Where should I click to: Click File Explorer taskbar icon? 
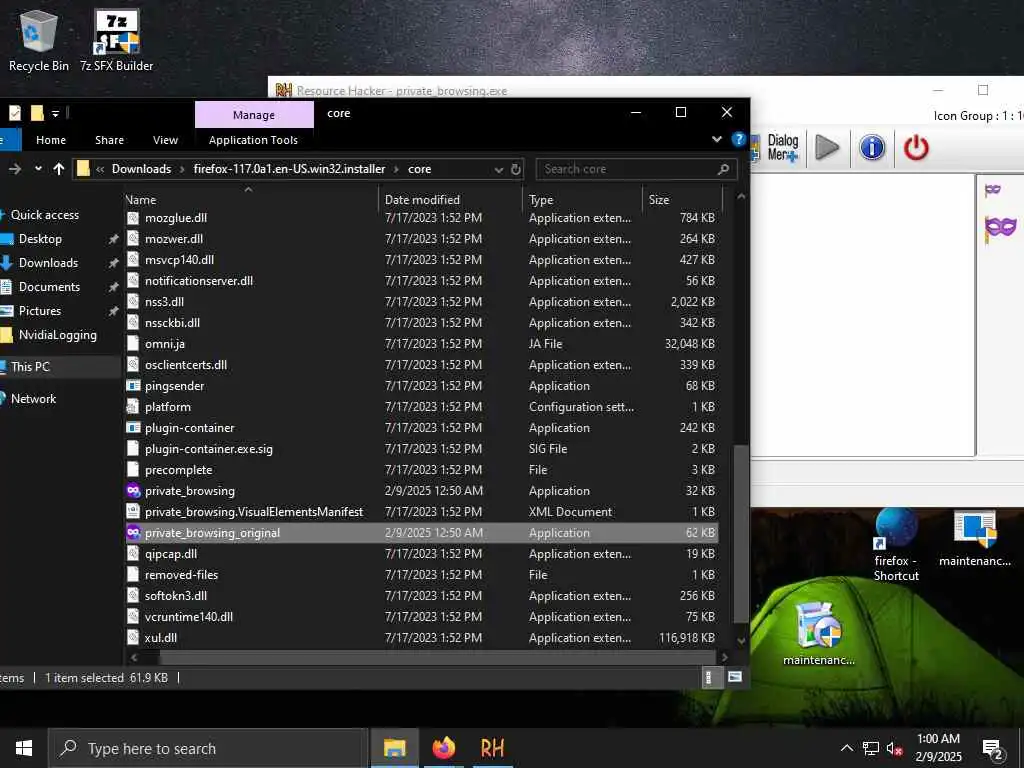tap(394, 748)
